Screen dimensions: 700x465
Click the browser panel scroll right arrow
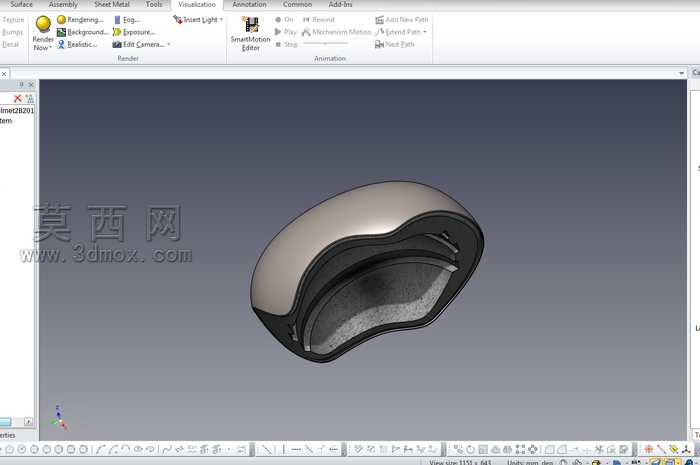[28, 421]
